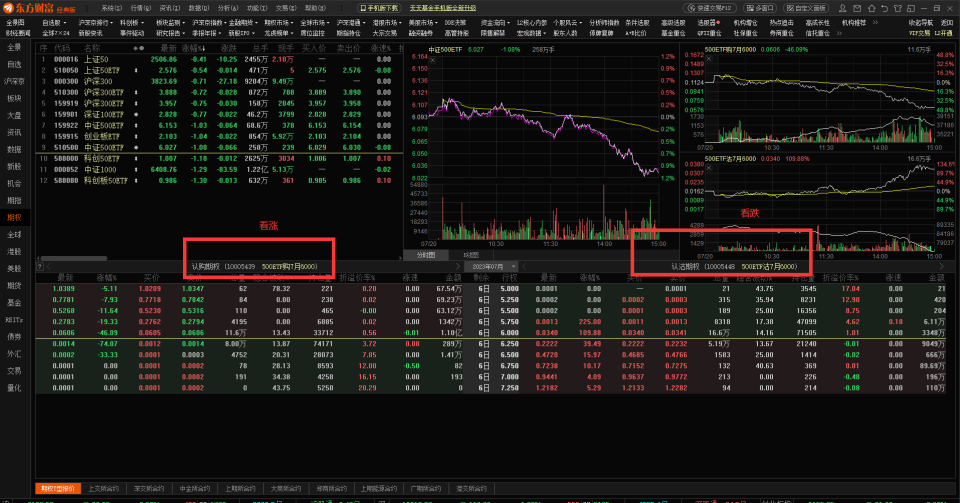960x503 pixels.
Task: Click the next arrow right of 认沽期权 header
Action: pyautogui.click(x=941, y=266)
